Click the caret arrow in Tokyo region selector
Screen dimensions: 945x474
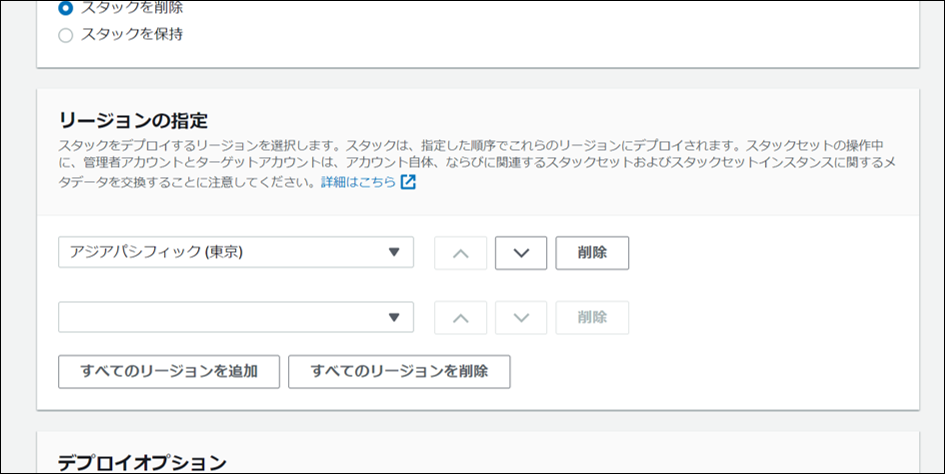(394, 253)
